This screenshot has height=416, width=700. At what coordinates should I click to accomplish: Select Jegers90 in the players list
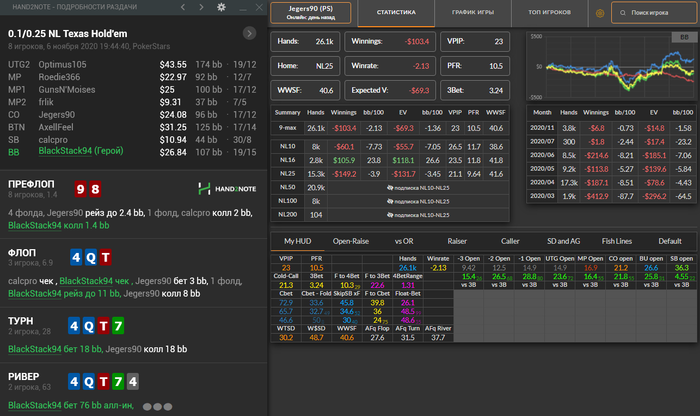point(132,114)
